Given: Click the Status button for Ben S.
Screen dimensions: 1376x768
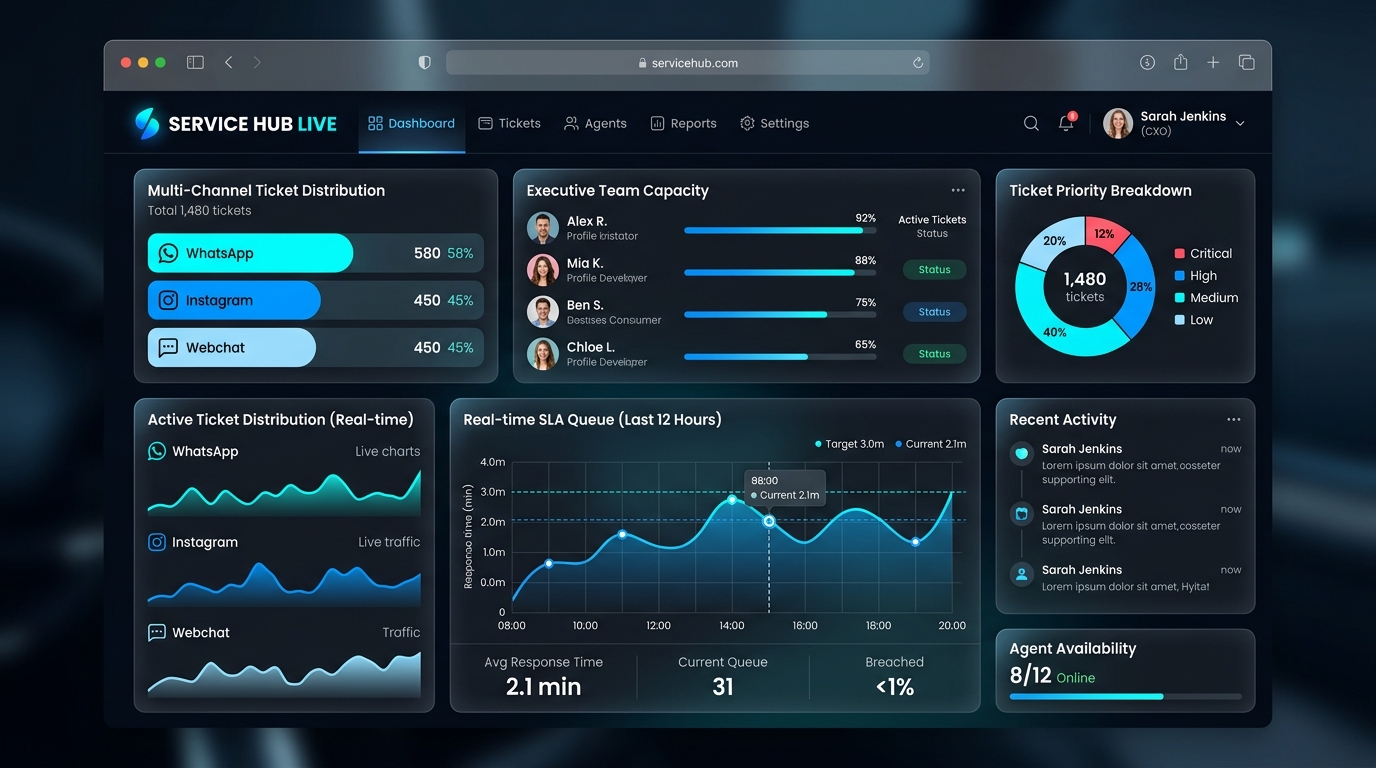Looking at the screenshot, I should [934, 312].
